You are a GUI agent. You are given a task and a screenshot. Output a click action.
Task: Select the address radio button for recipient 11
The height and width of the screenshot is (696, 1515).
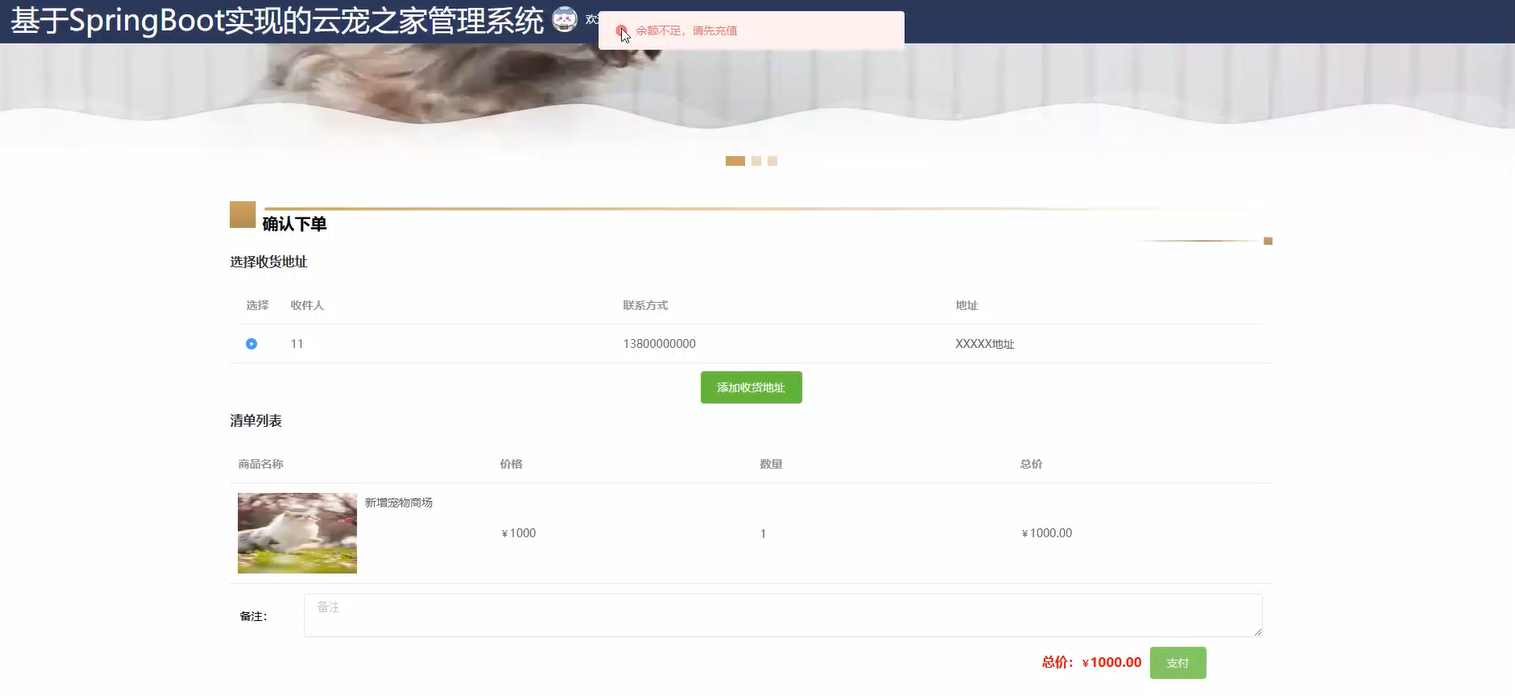251,344
